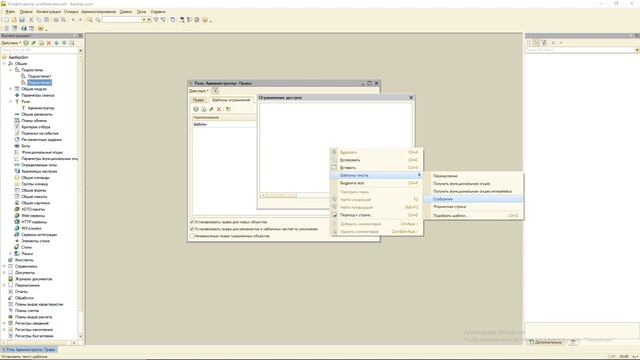
Task: Click the Web-сервисы globe icon in tree
Action: [x=17, y=216]
